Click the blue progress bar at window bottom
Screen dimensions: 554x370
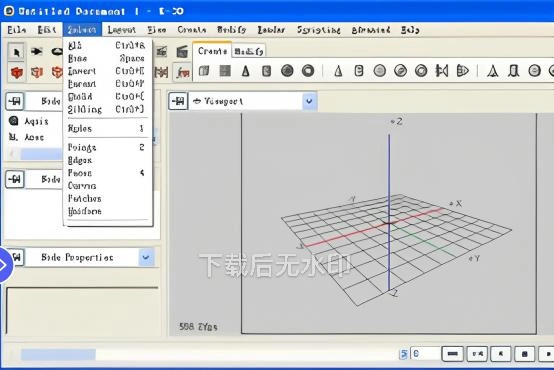(x=58, y=354)
